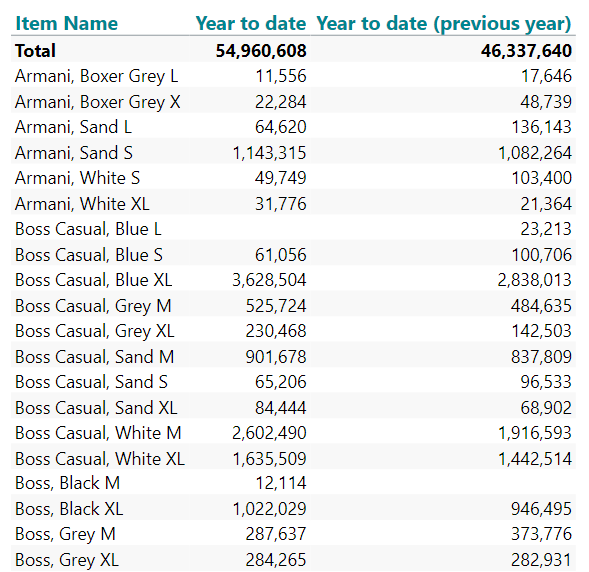Select the Total row label
The image size is (589, 572).
pos(35,51)
